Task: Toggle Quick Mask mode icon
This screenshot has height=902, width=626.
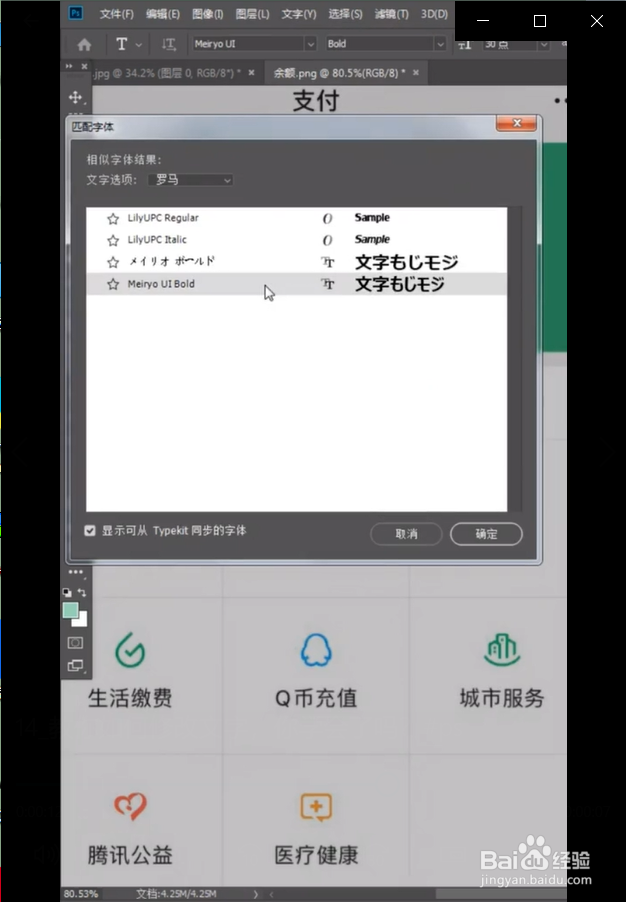Action: pyautogui.click(x=75, y=643)
